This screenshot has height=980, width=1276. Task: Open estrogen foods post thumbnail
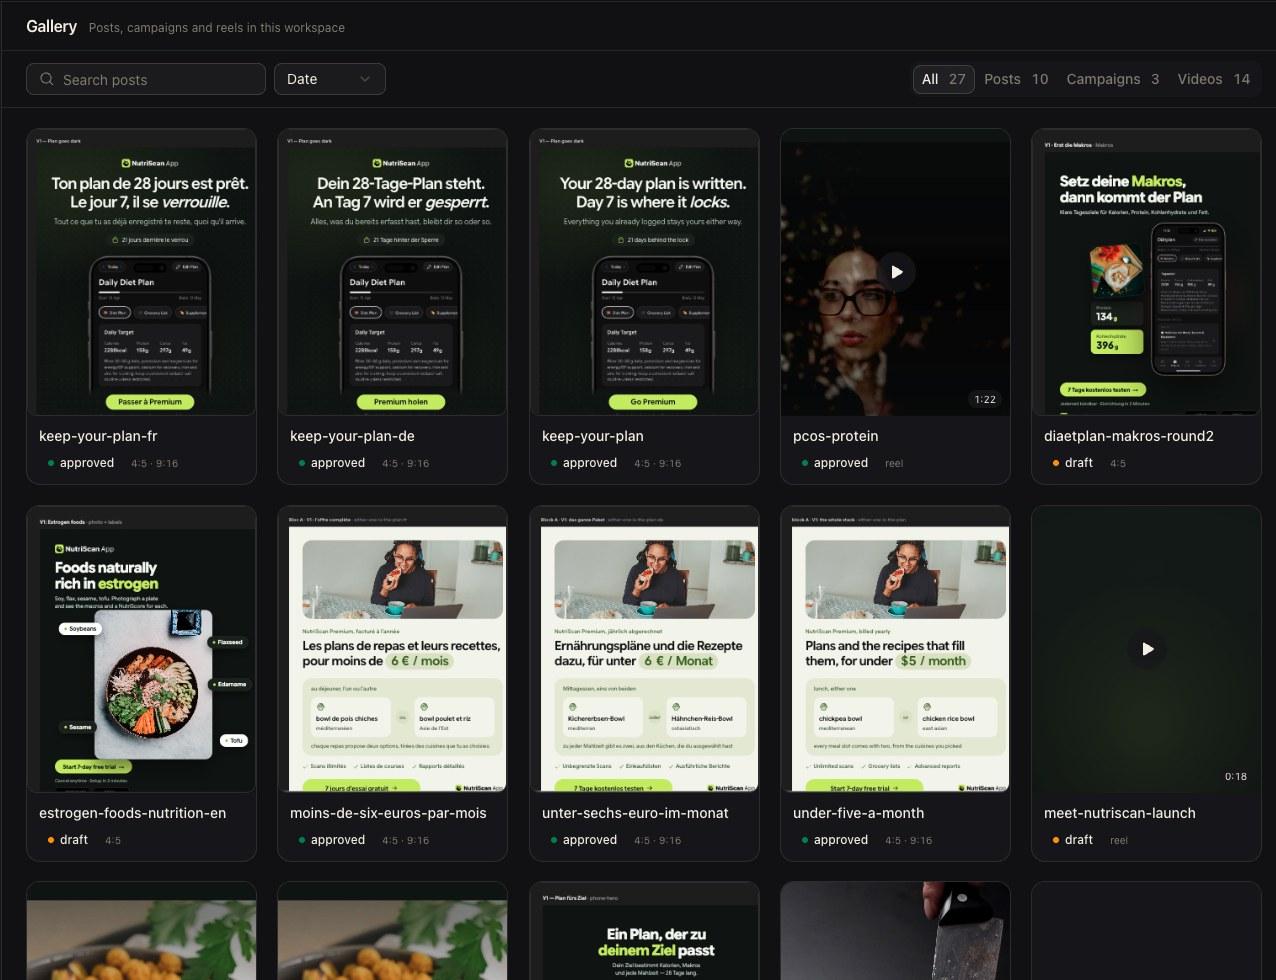[141, 649]
